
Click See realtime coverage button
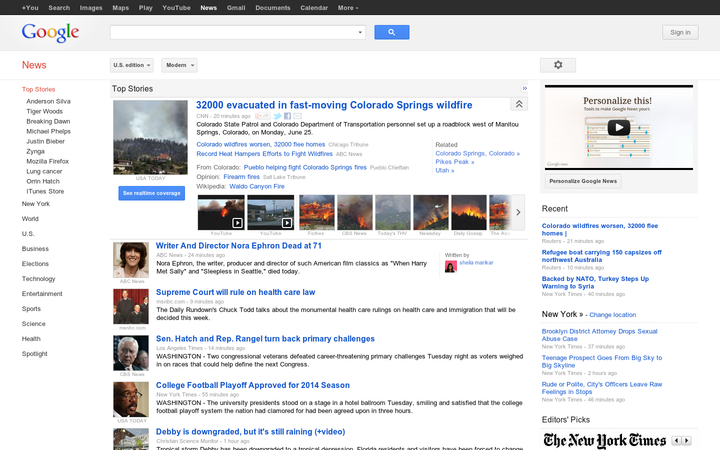point(152,193)
